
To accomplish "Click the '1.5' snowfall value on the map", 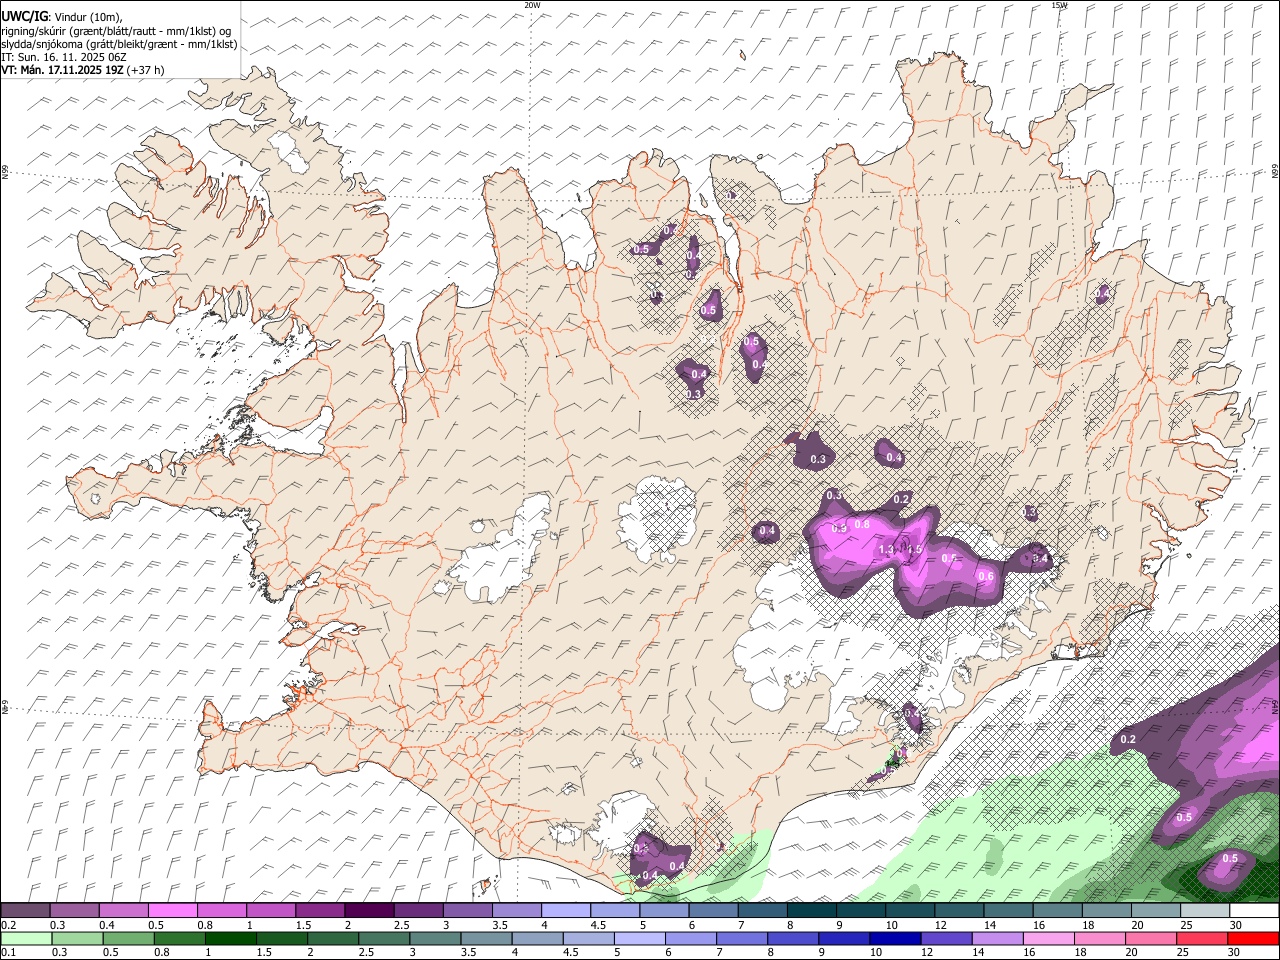I will tap(914, 549).
